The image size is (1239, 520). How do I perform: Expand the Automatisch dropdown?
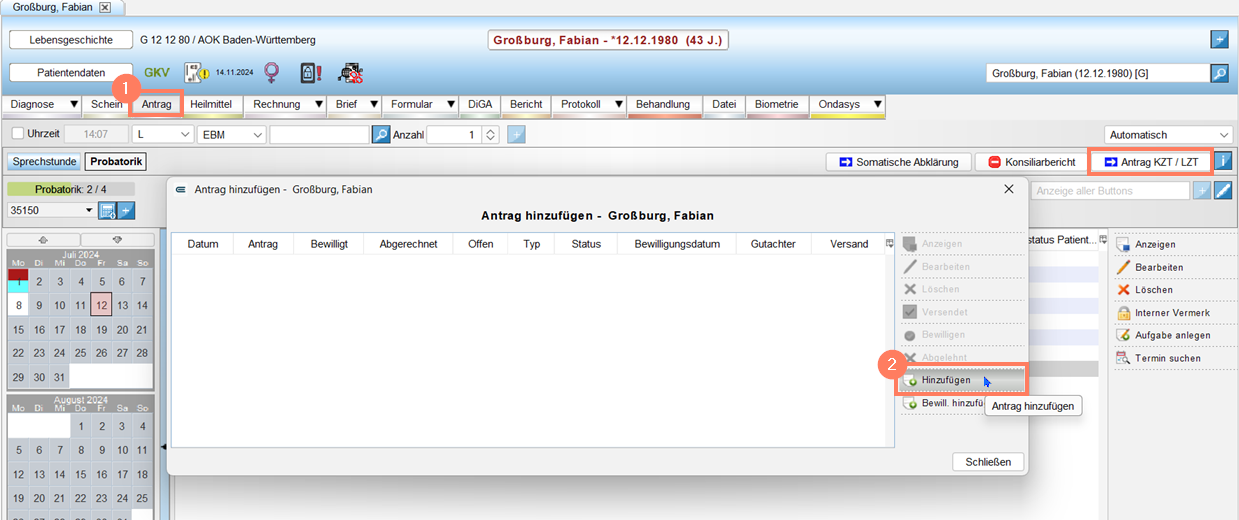pos(1169,135)
